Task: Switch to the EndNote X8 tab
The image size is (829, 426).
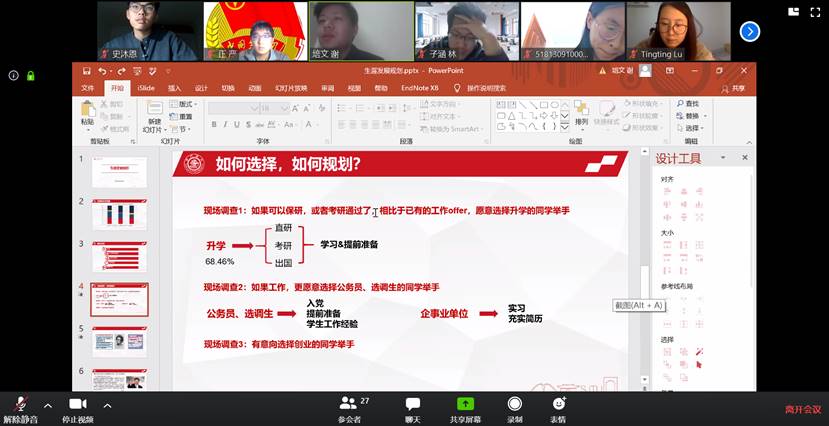Action: 420,88
